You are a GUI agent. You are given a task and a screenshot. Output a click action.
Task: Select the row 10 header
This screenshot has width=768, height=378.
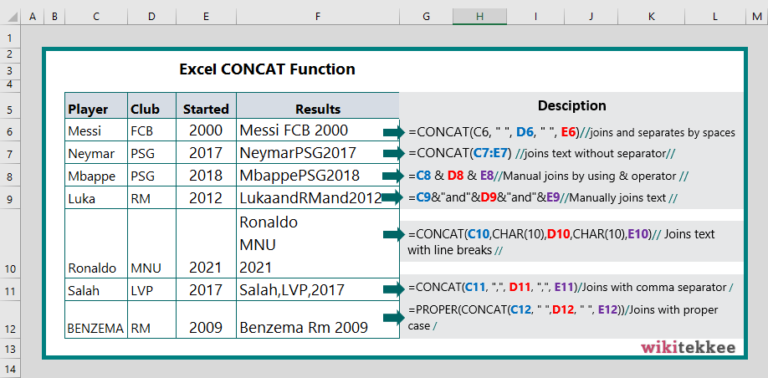11,243
